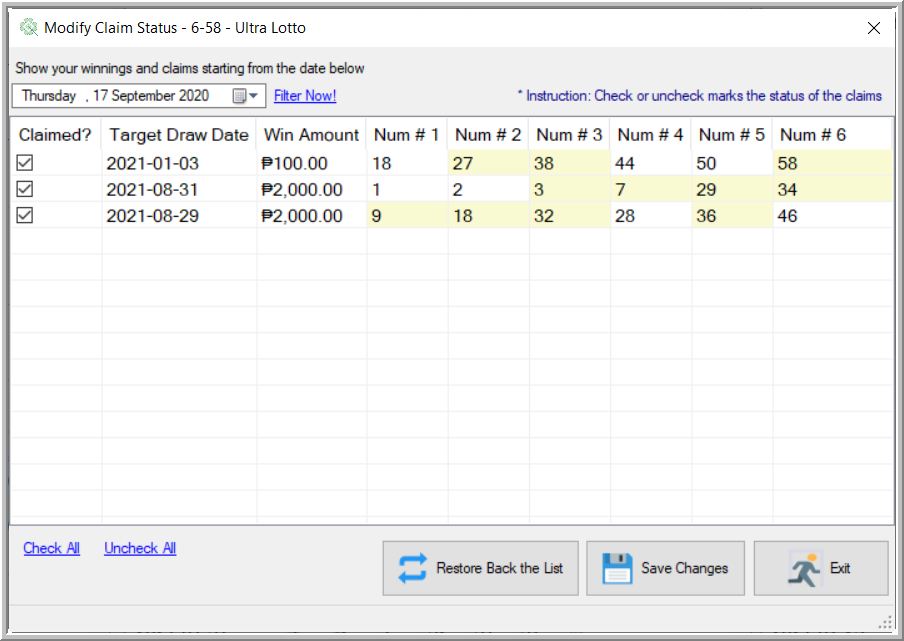Click the app icon in the title bar
The width and height of the screenshot is (904, 641).
[28, 28]
